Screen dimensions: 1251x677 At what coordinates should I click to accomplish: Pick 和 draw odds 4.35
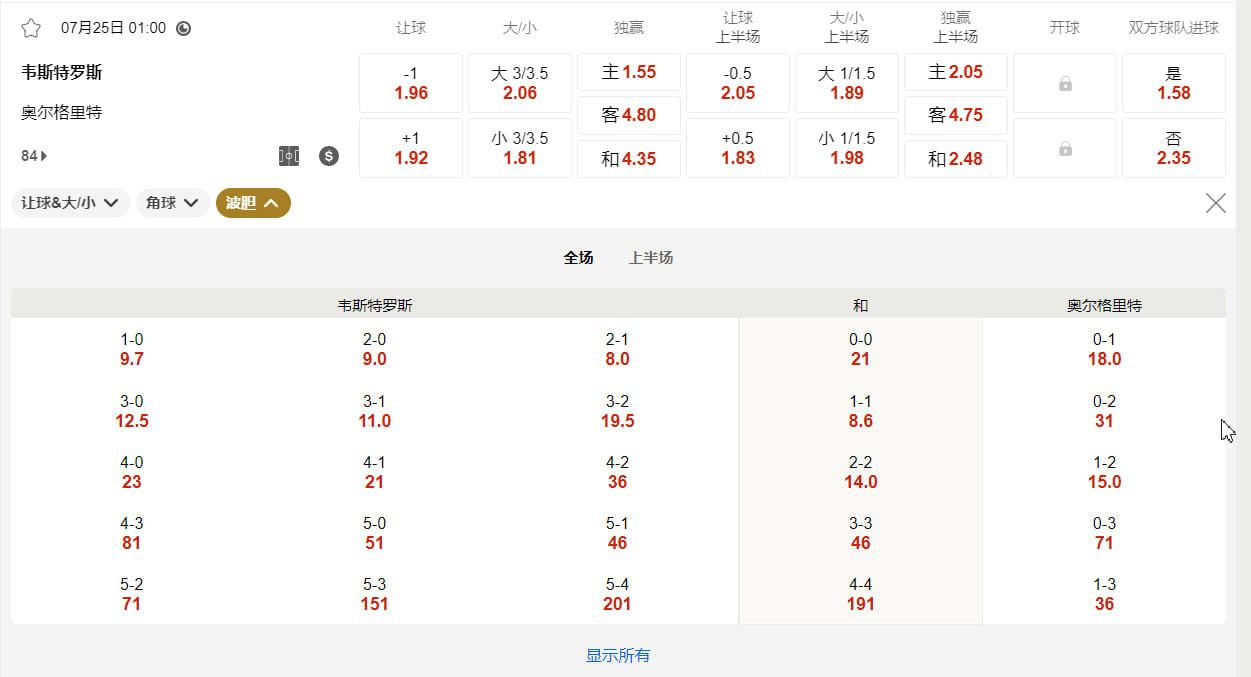coord(629,159)
